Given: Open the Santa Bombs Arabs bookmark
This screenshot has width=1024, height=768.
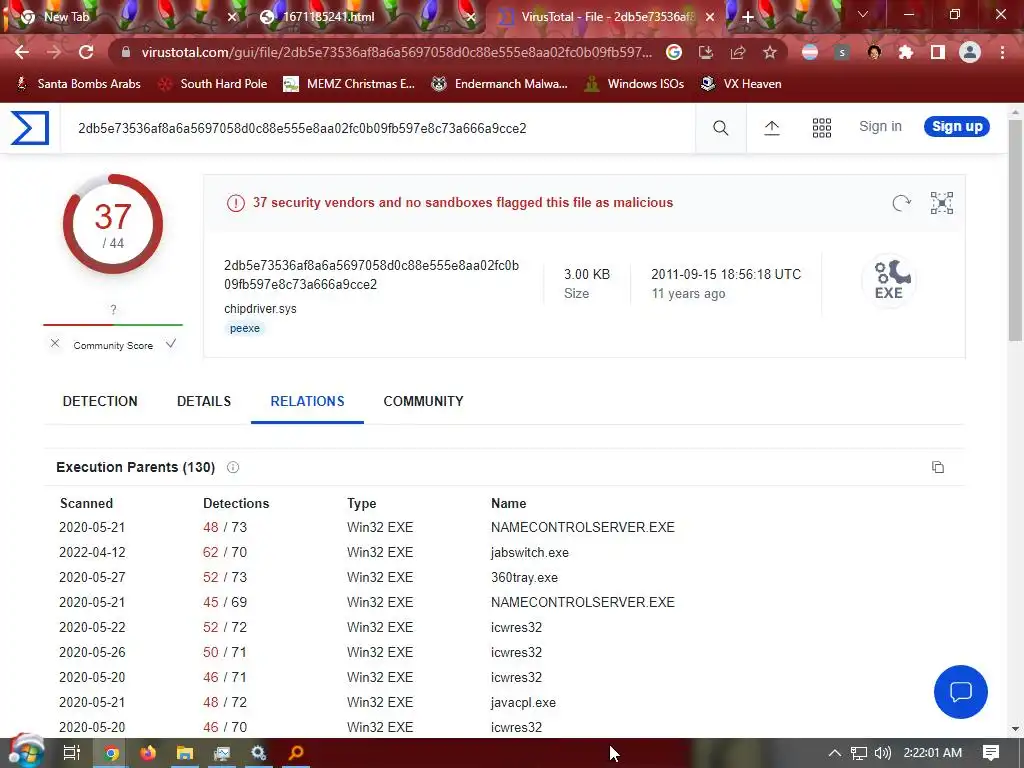Looking at the screenshot, I should pyautogui.click(x=78, y=84).
